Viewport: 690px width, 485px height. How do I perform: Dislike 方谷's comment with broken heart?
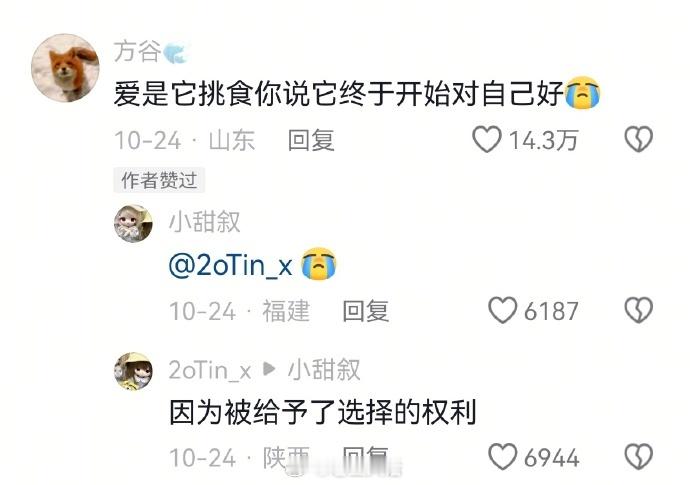639,140
